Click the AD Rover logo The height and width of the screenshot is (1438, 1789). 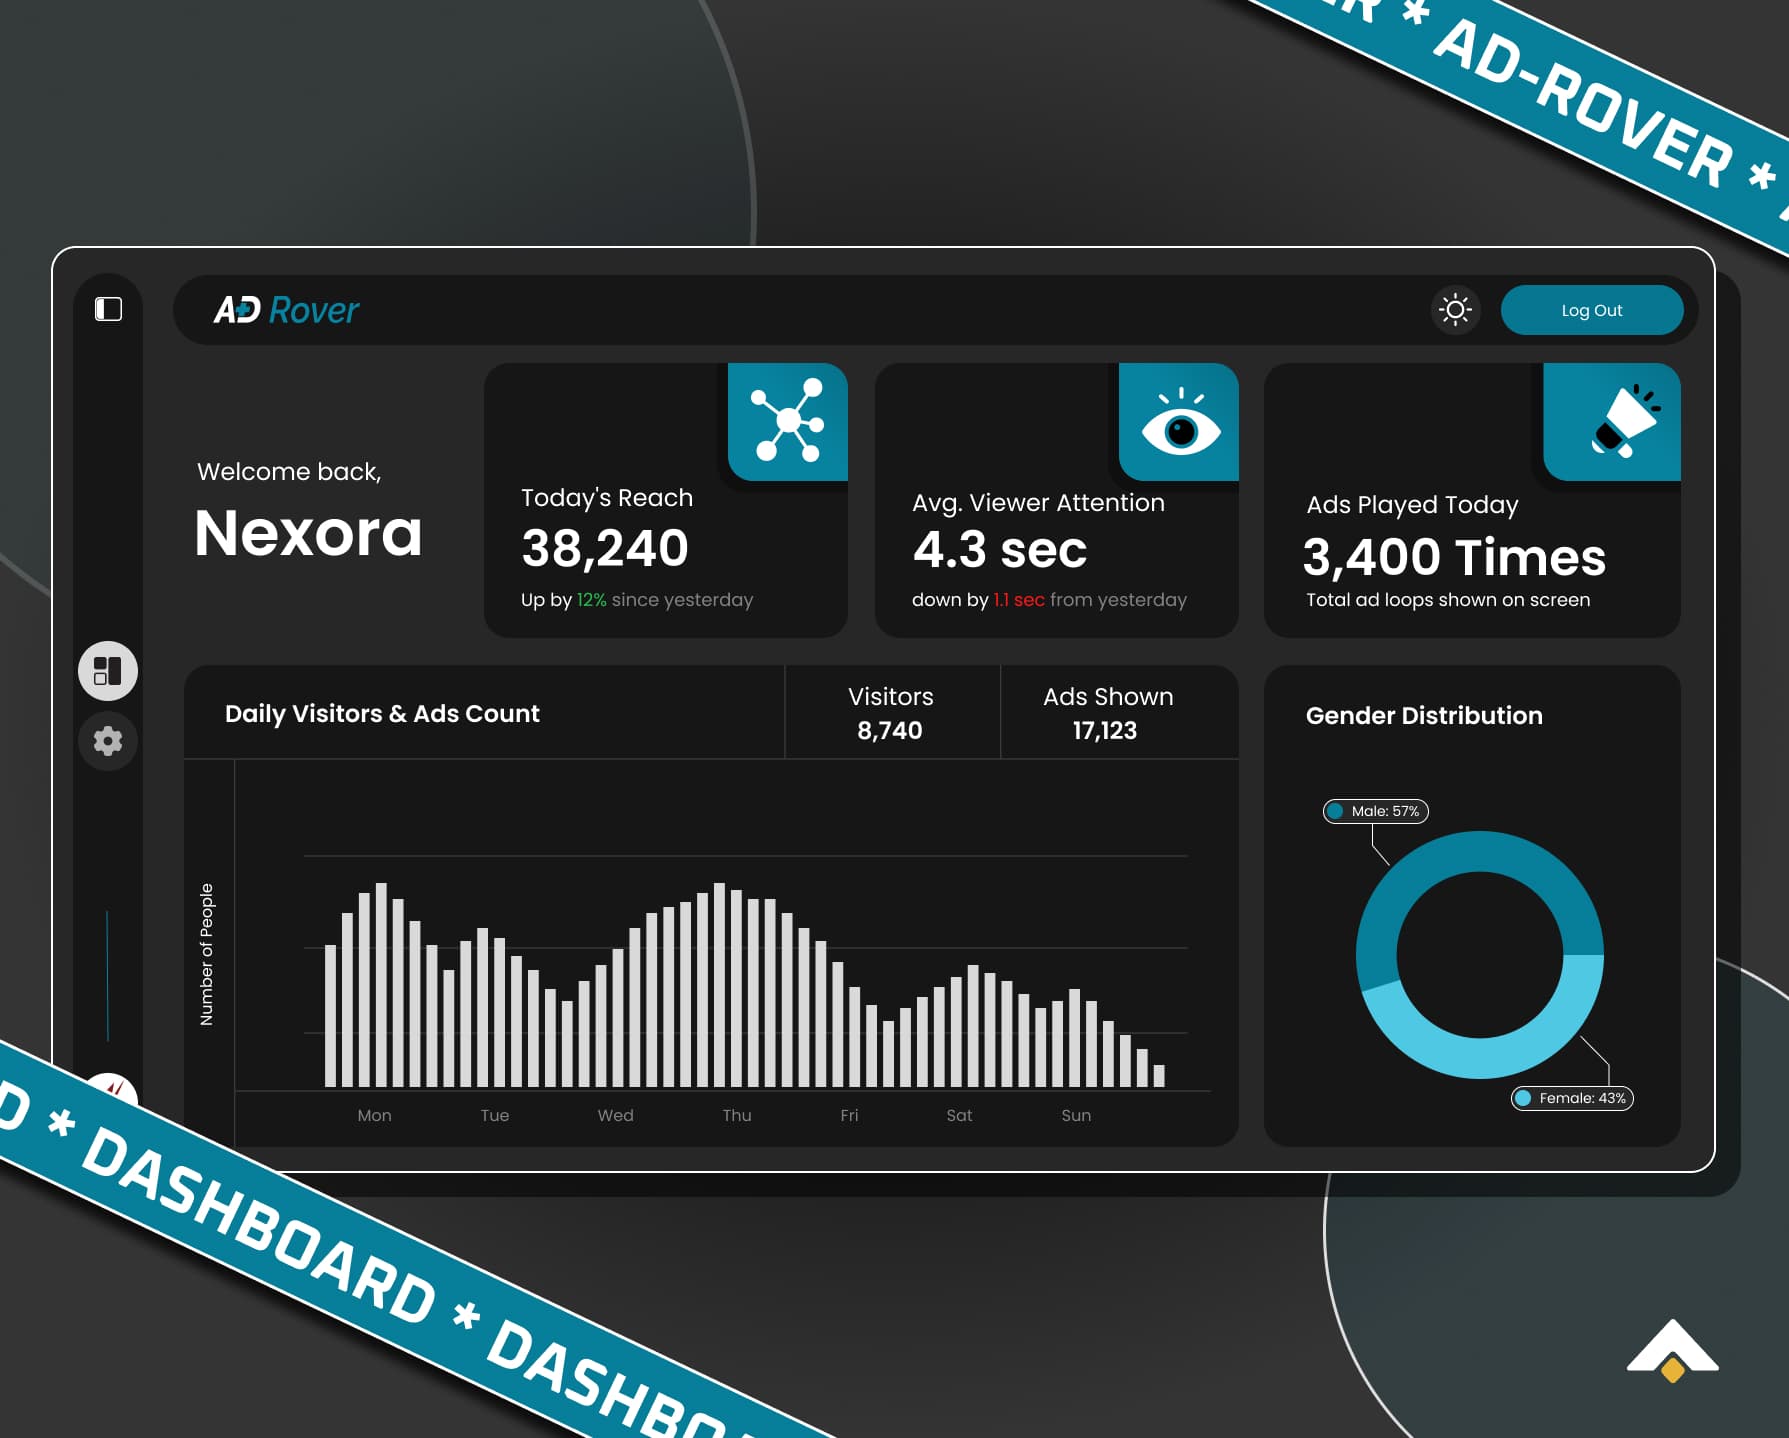286,310
